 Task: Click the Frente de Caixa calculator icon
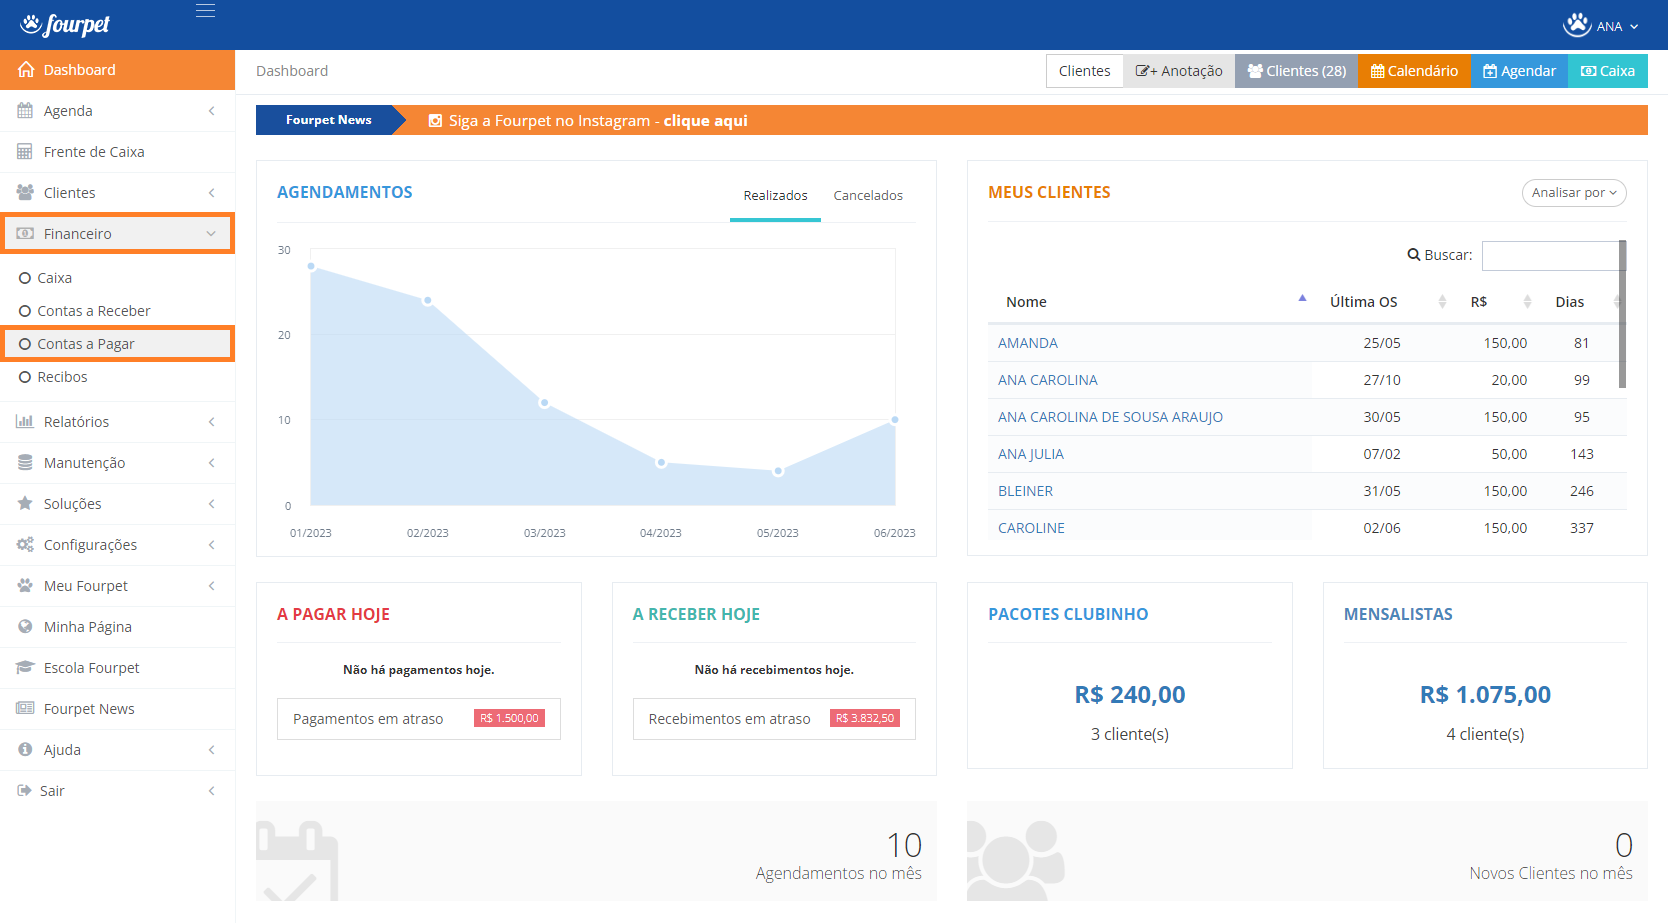coord(25,152)
